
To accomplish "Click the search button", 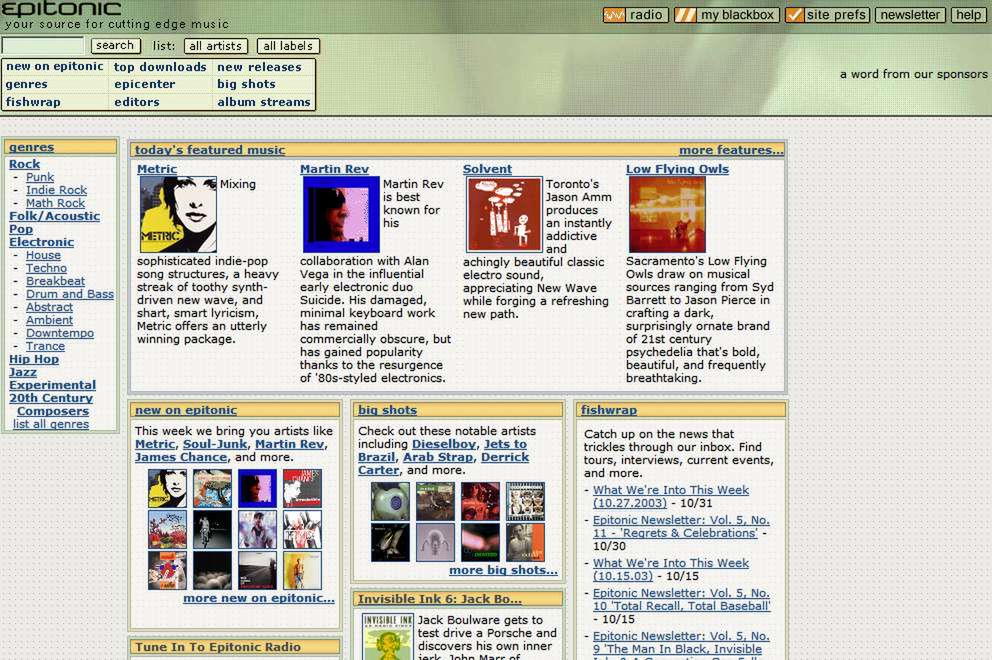I will point(115,46).
